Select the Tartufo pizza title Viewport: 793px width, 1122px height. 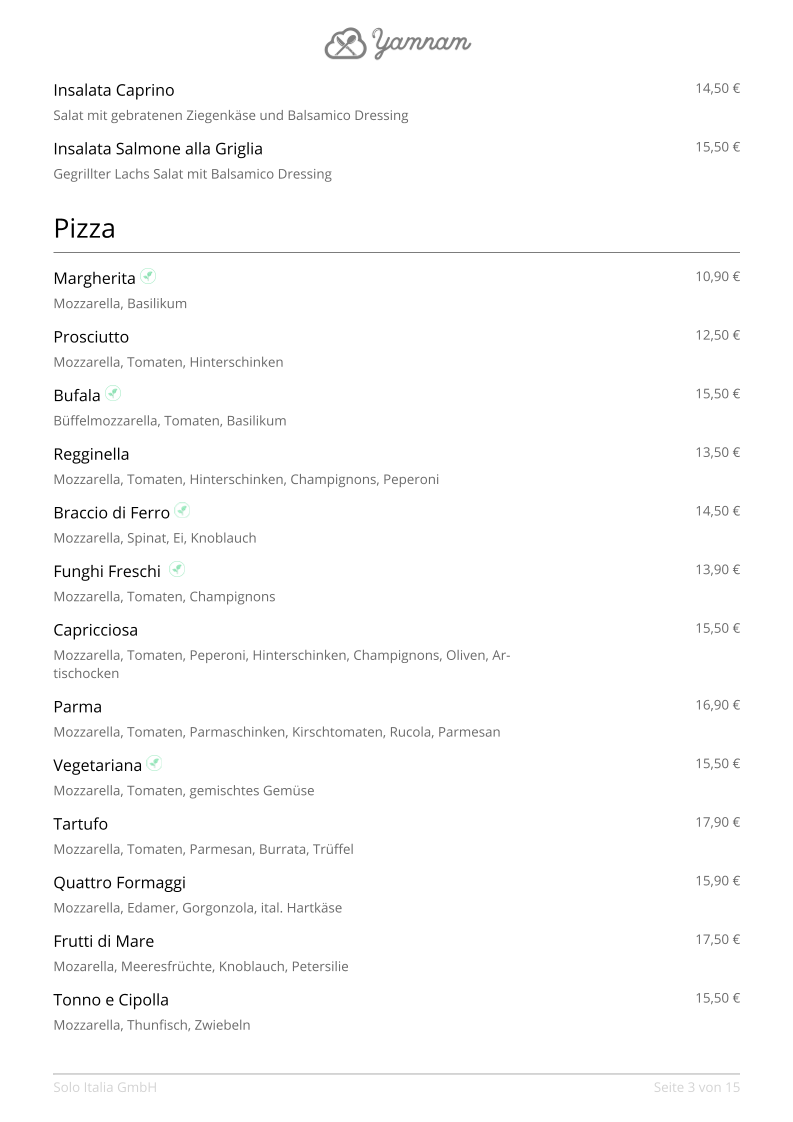tap(81, 824)
